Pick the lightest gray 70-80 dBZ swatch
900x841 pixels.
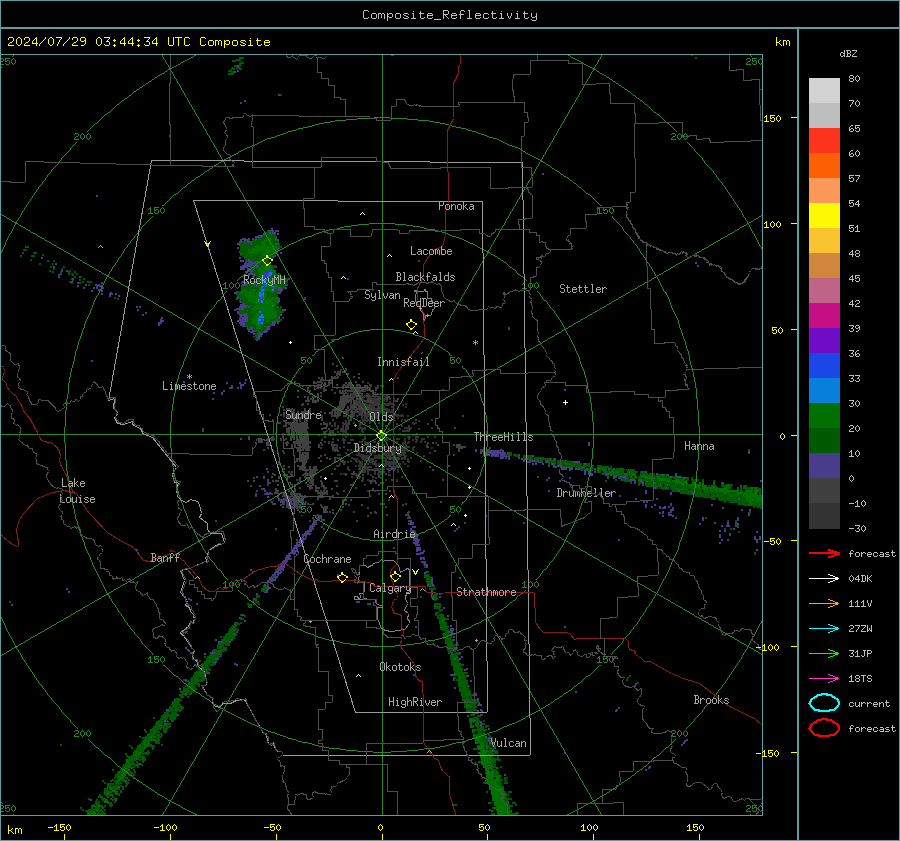824,91
